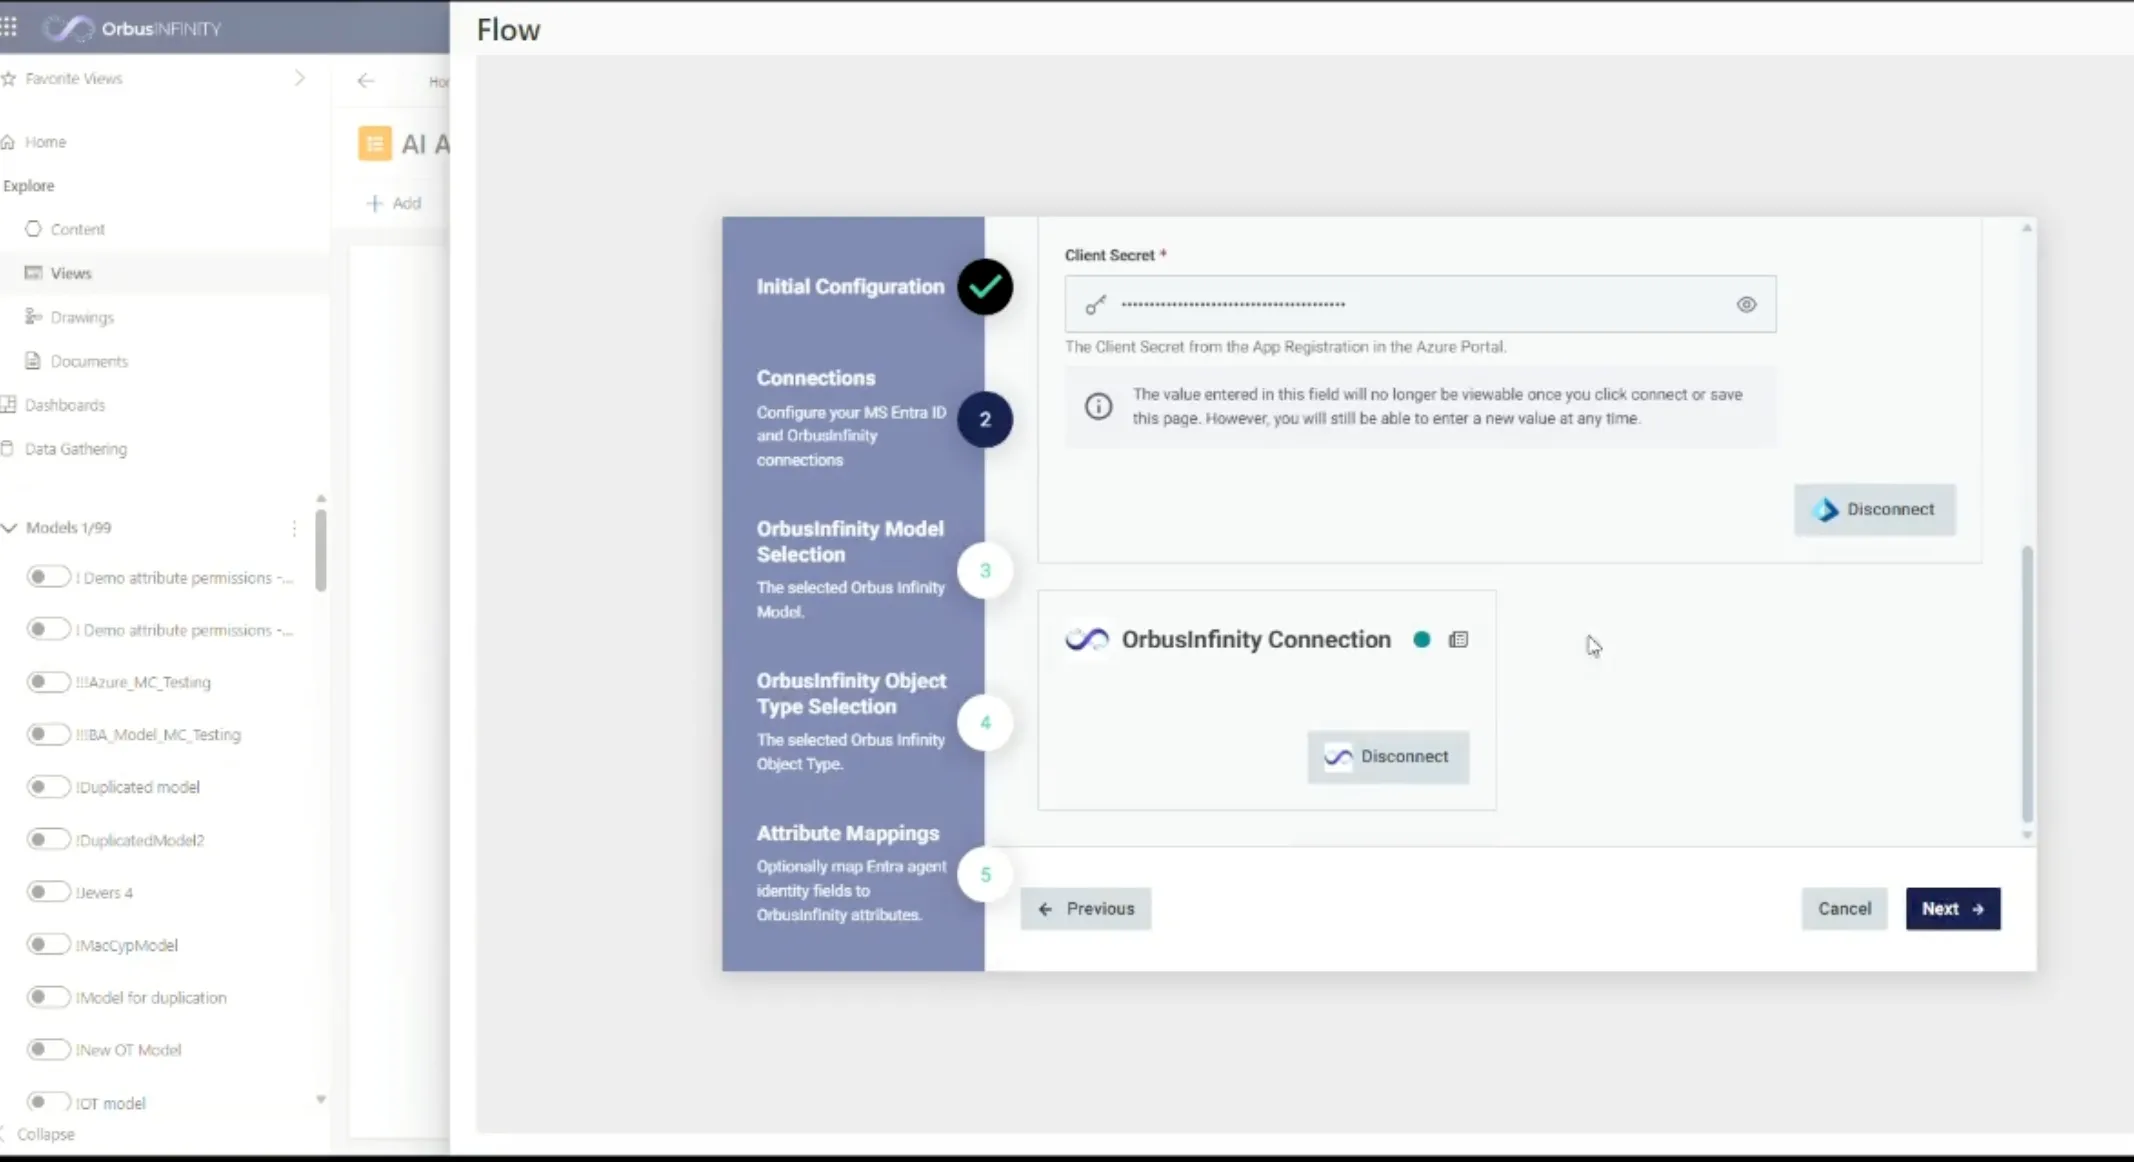Toggle the !New OT Model switch
The image size is (2134, 1162).
(x=48, y=1050)
